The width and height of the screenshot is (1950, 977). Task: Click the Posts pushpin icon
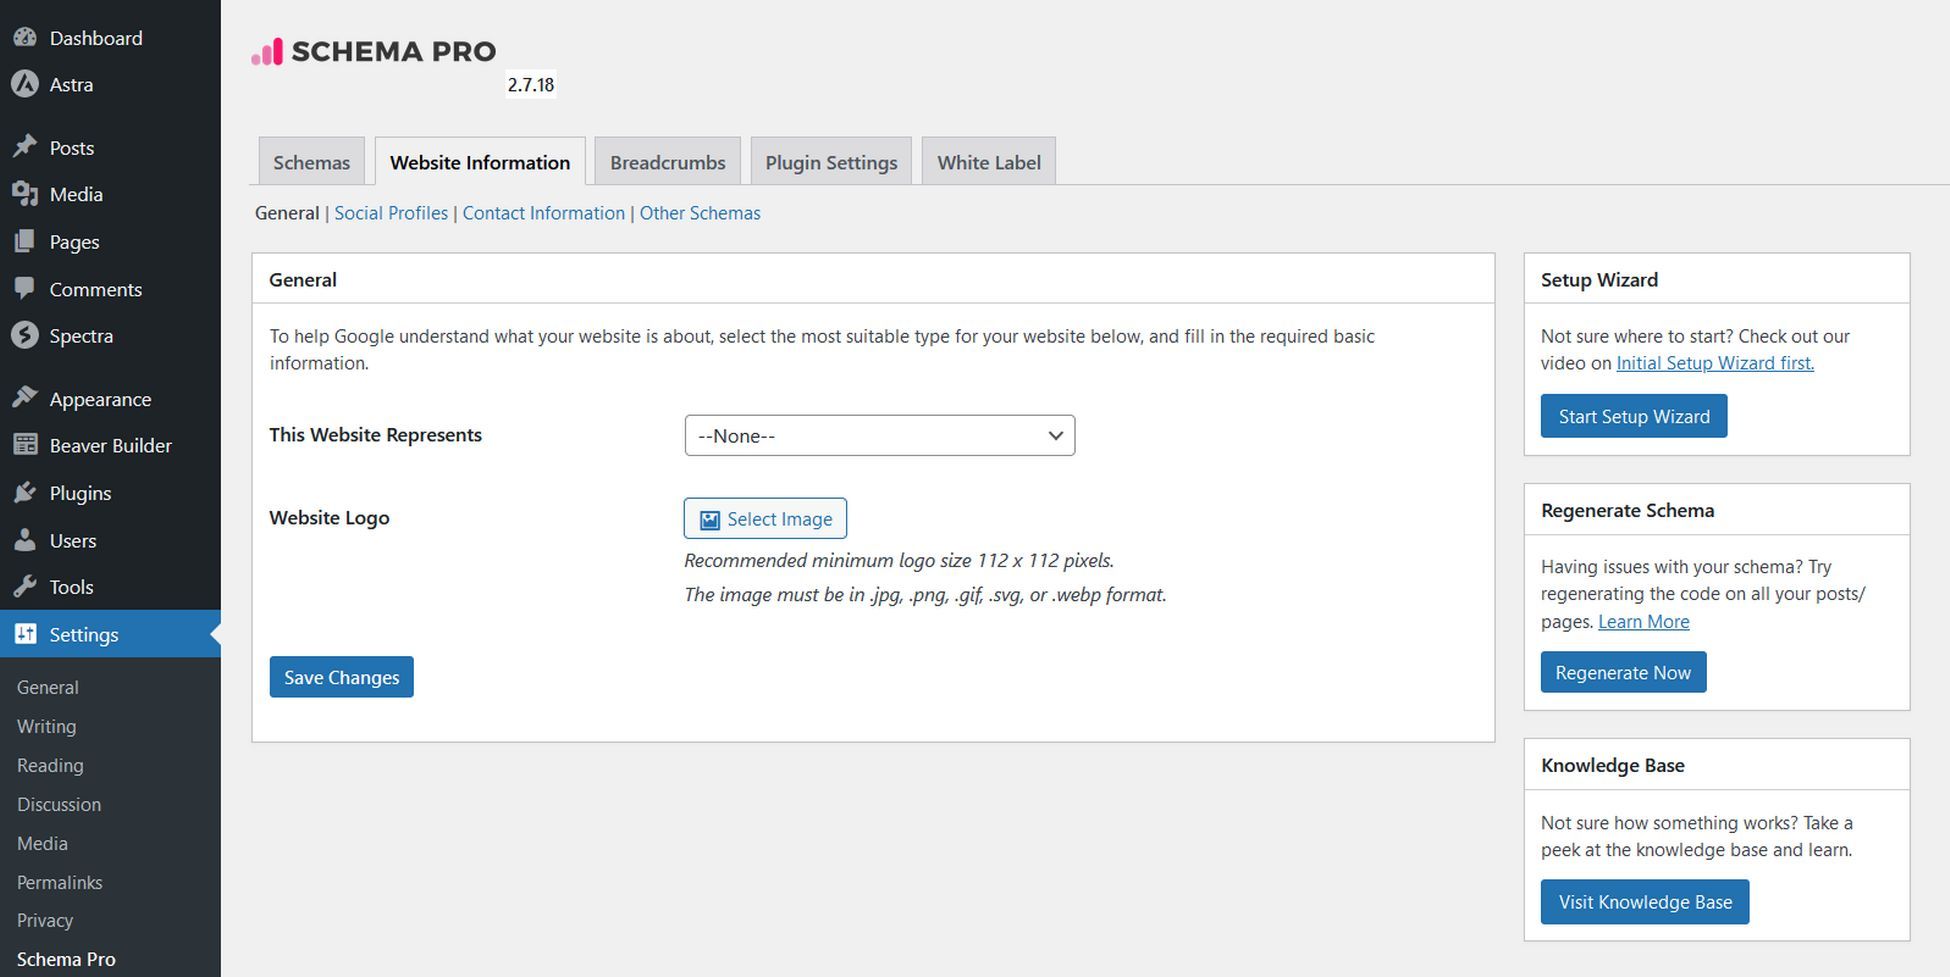pos(25,147)
